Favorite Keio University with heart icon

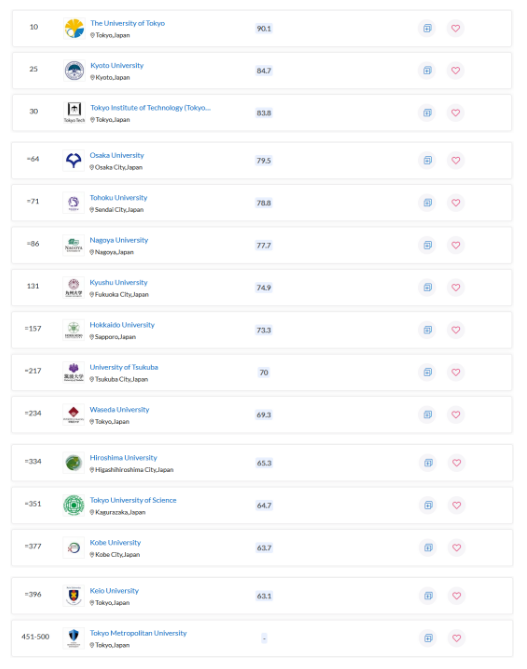[x=457, y=596]
